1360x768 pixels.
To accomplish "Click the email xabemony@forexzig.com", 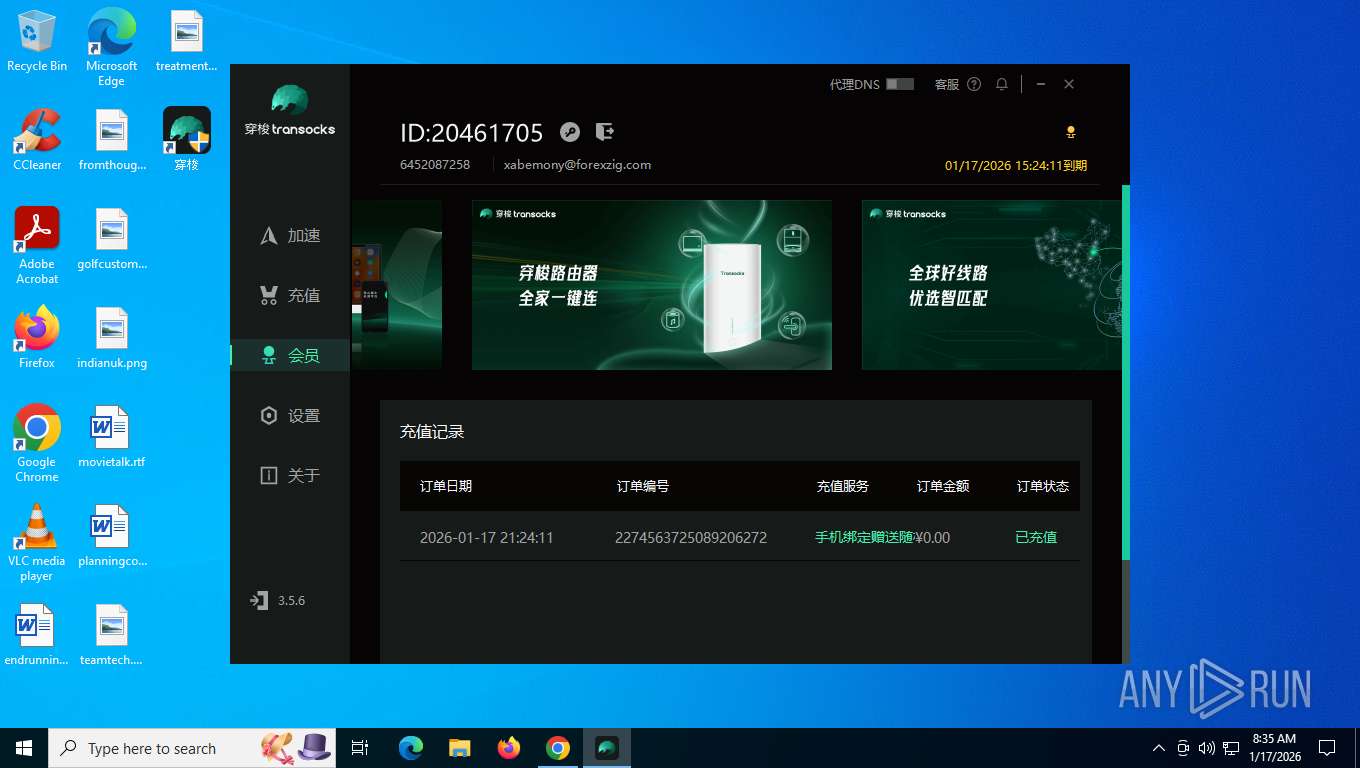I will (577, 165).
